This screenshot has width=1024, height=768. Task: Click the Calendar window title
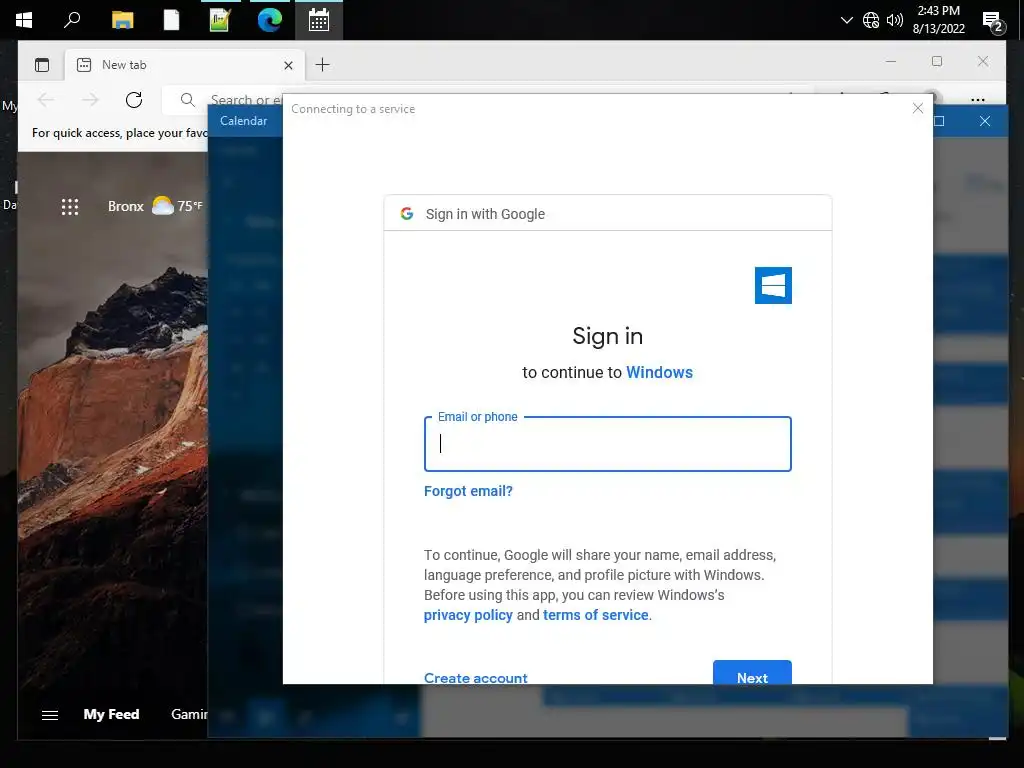point(244,121)
